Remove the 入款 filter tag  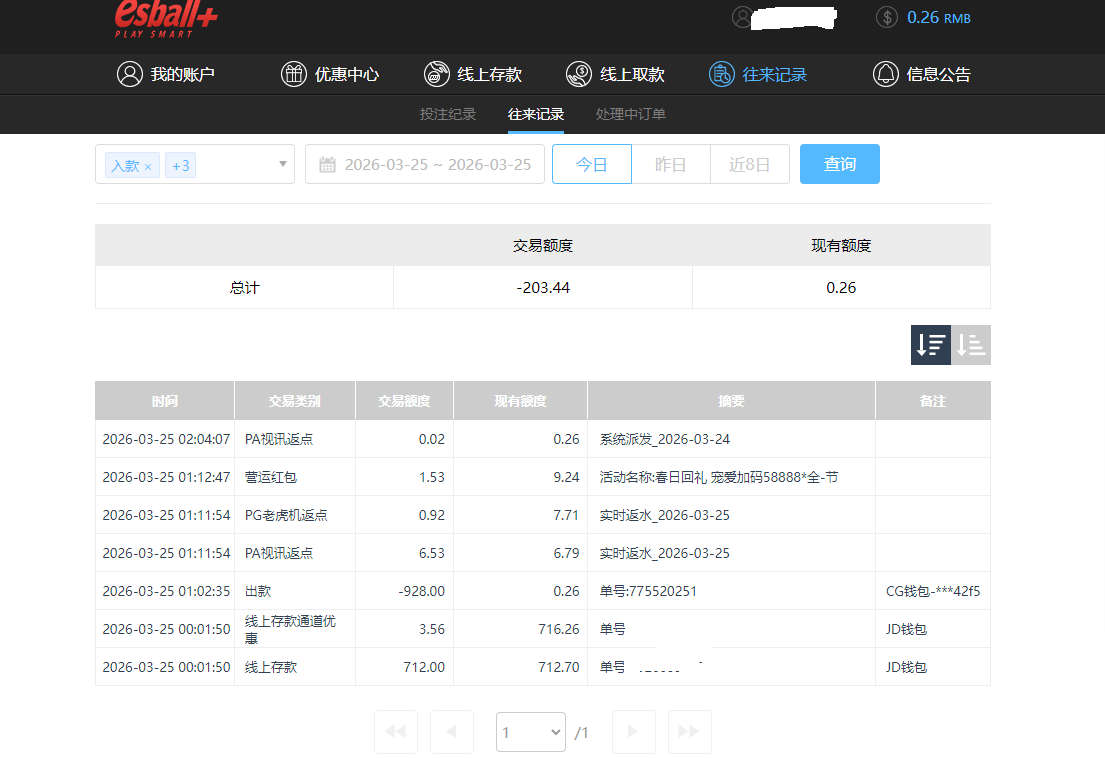[148, 167]
